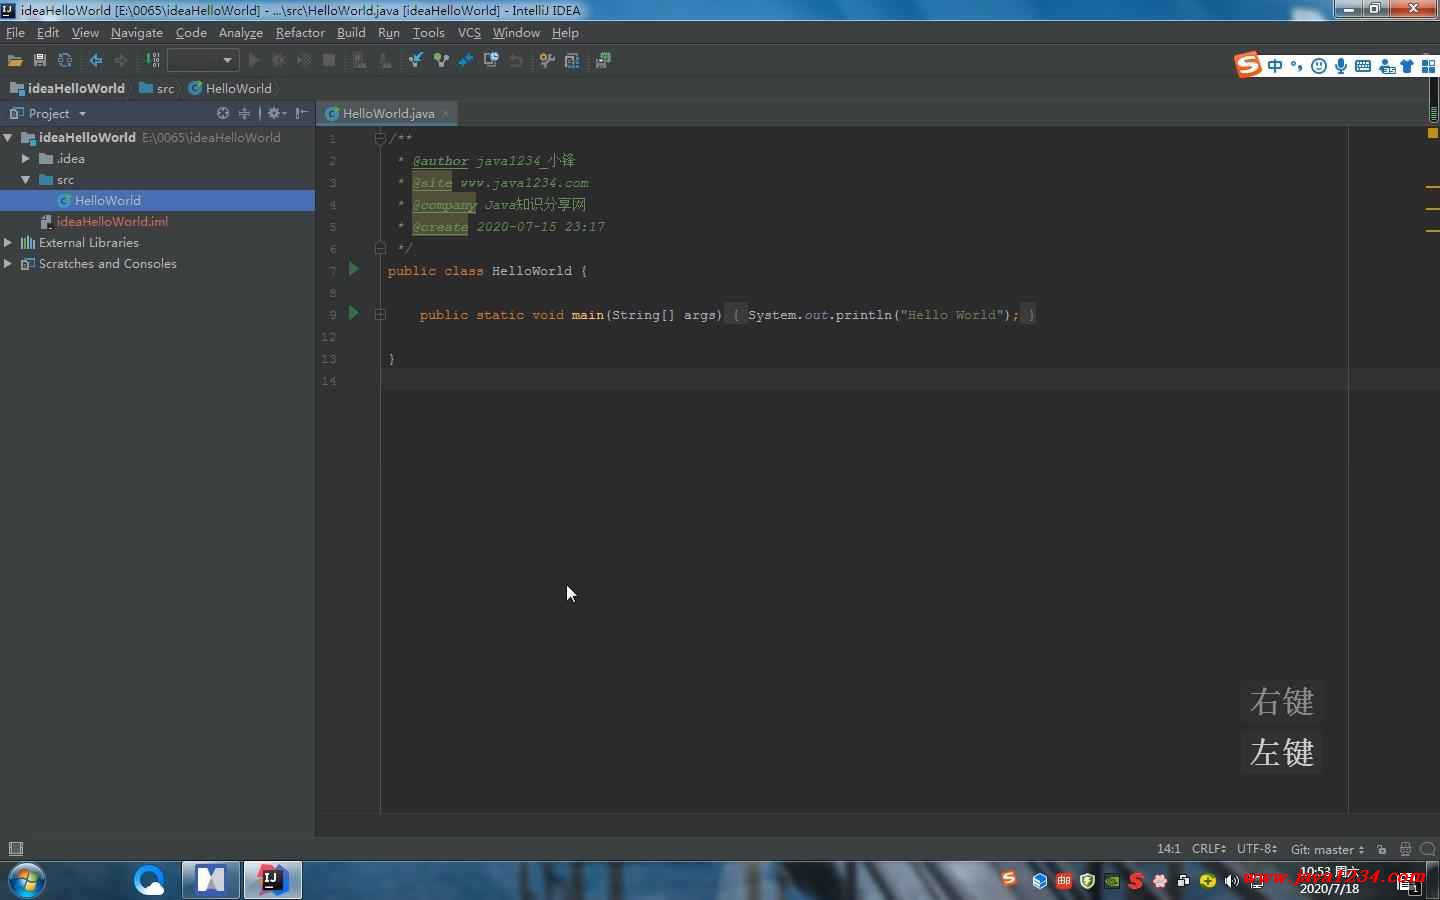This screenshot has width=1440, height=900.
Task: Open soft keyboard on Sogou bar
Action: (x=1363, y=66)
